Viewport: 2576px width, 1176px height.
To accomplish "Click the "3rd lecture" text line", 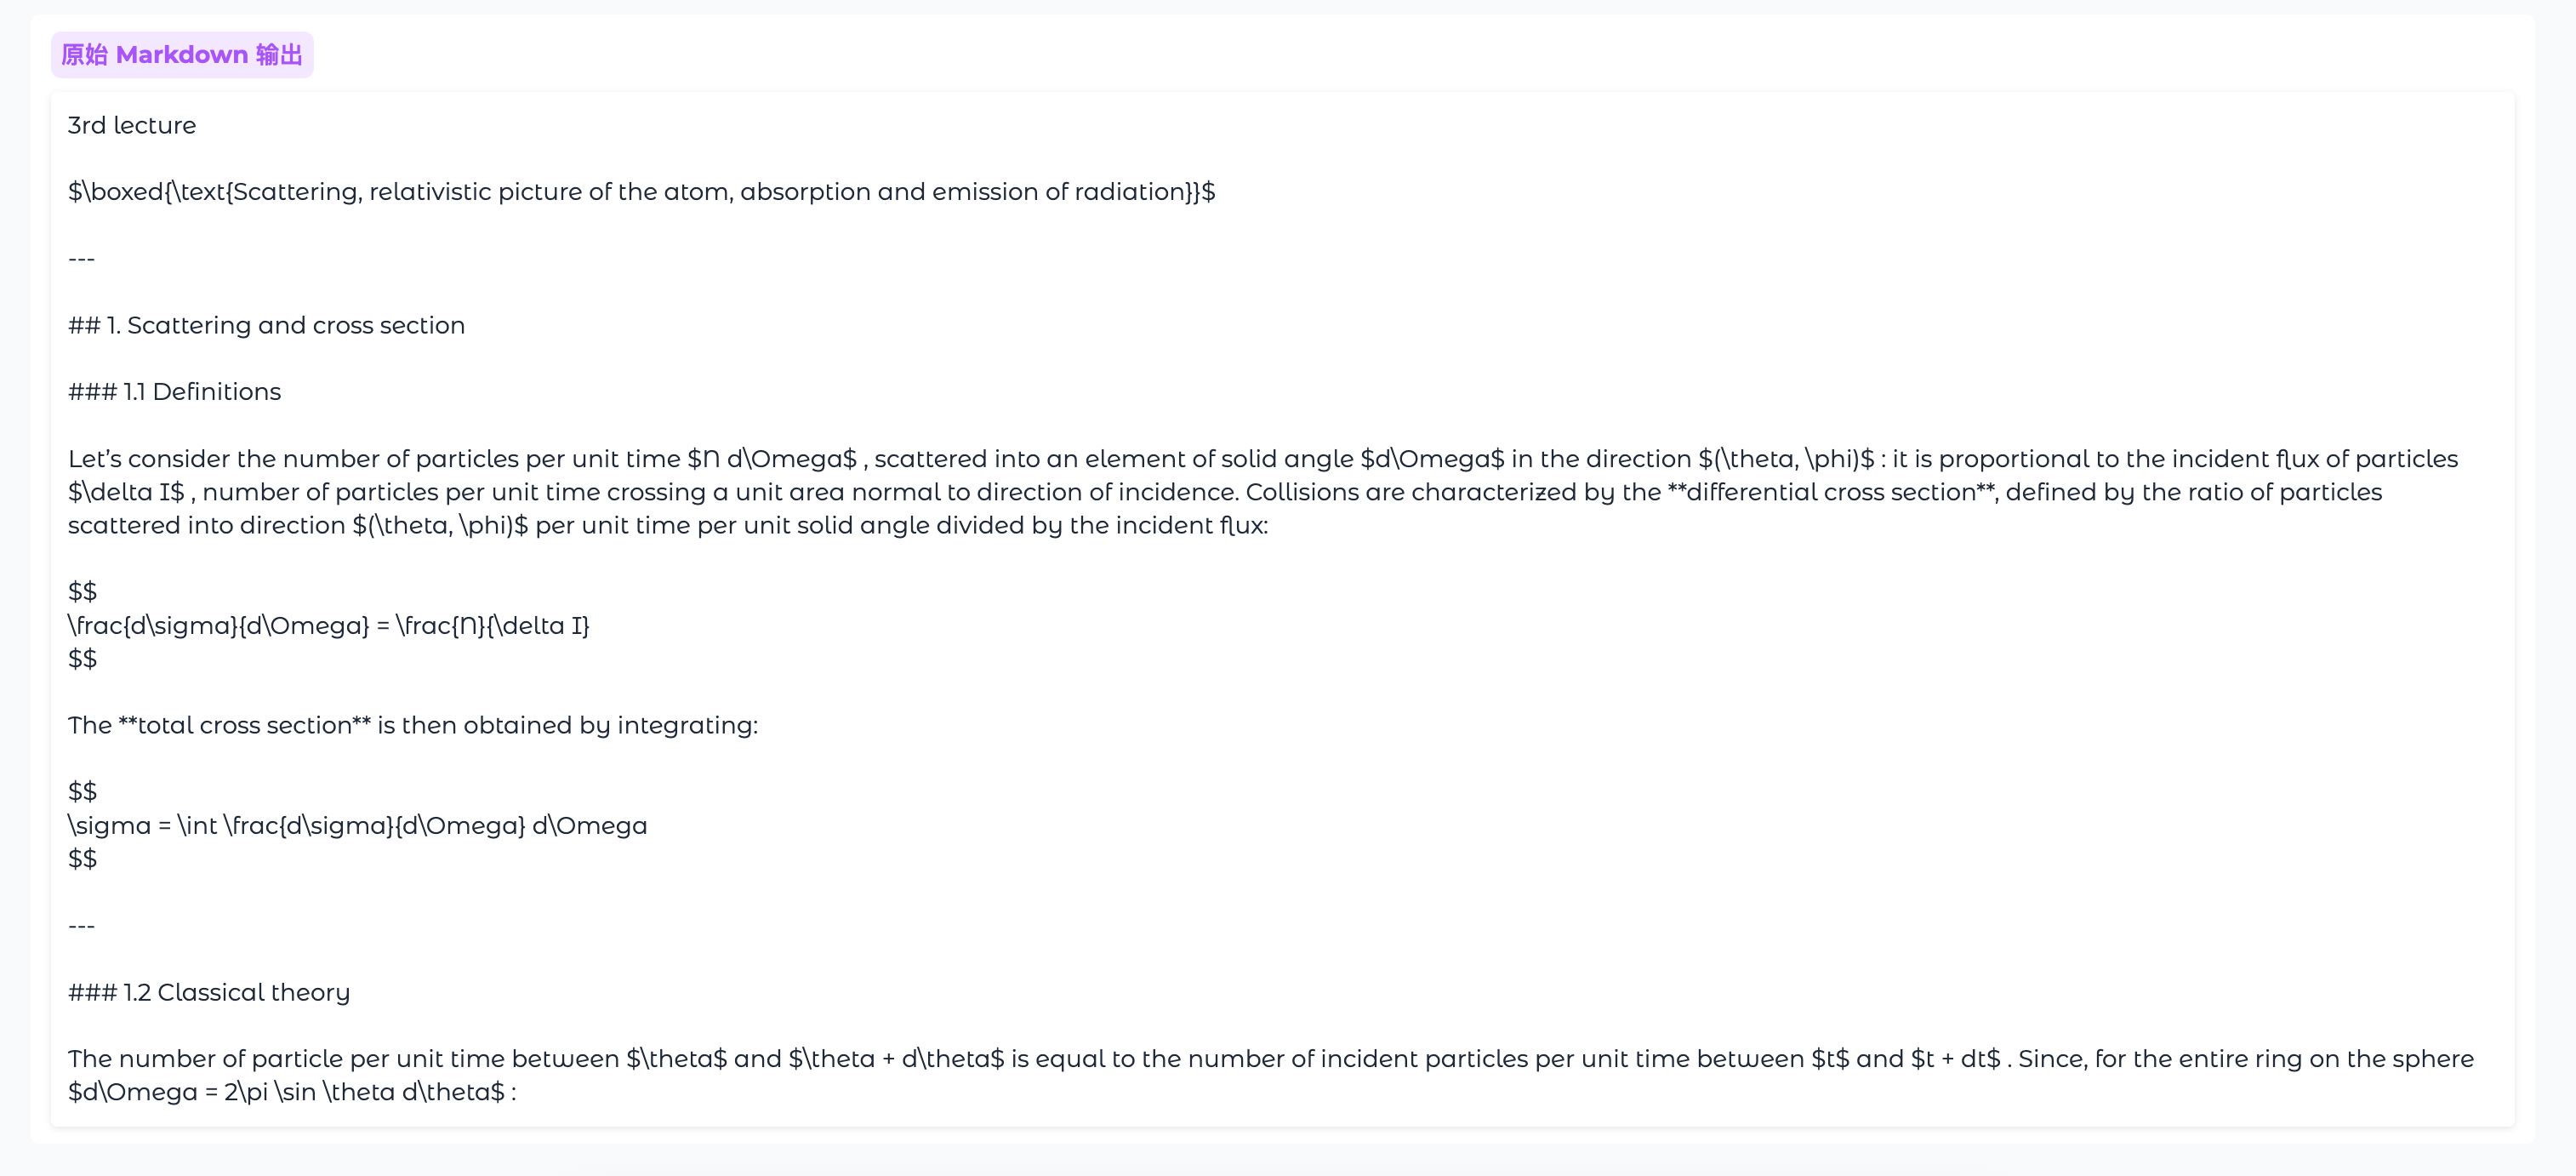I will (x=132, y=125).
